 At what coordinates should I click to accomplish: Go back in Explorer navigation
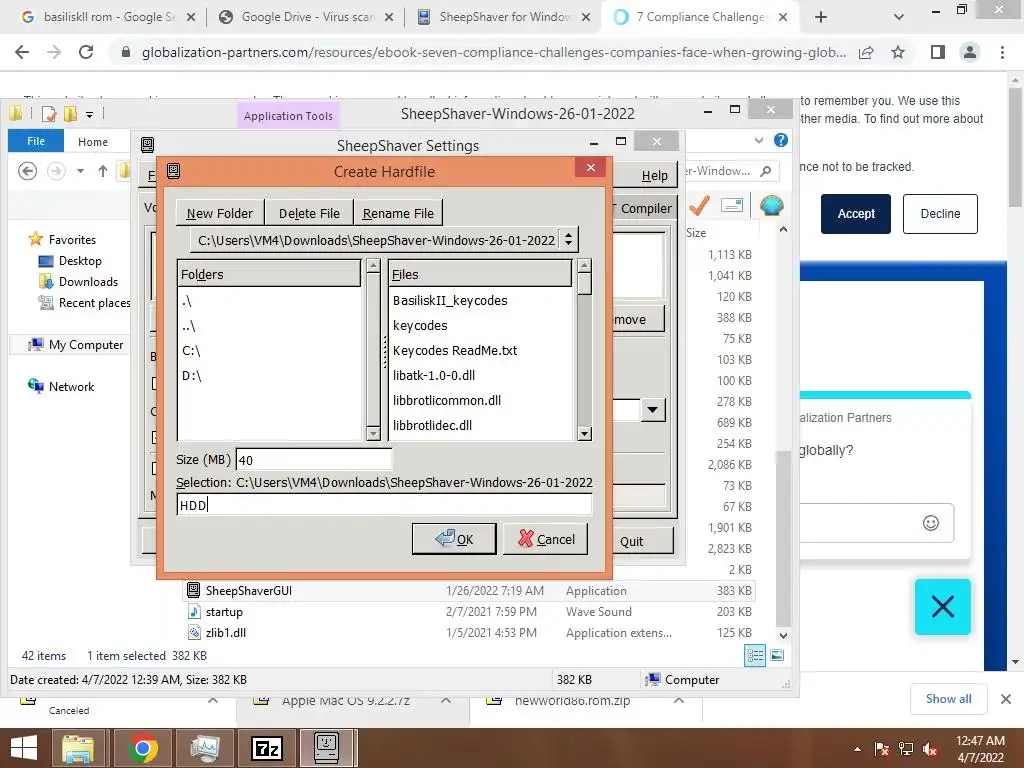click(x=27, y=171)
